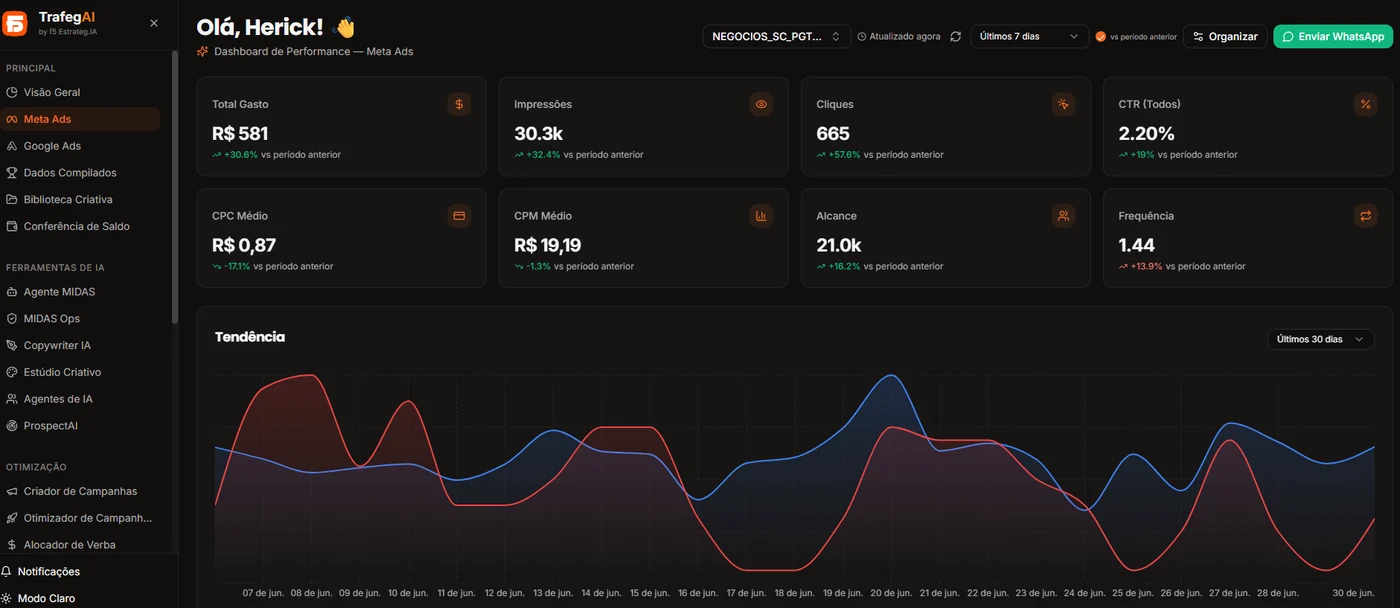Screen dimensions: 1400x608
Task: Click the 1.44 frequency value
Action: (x=1137, y=245)
